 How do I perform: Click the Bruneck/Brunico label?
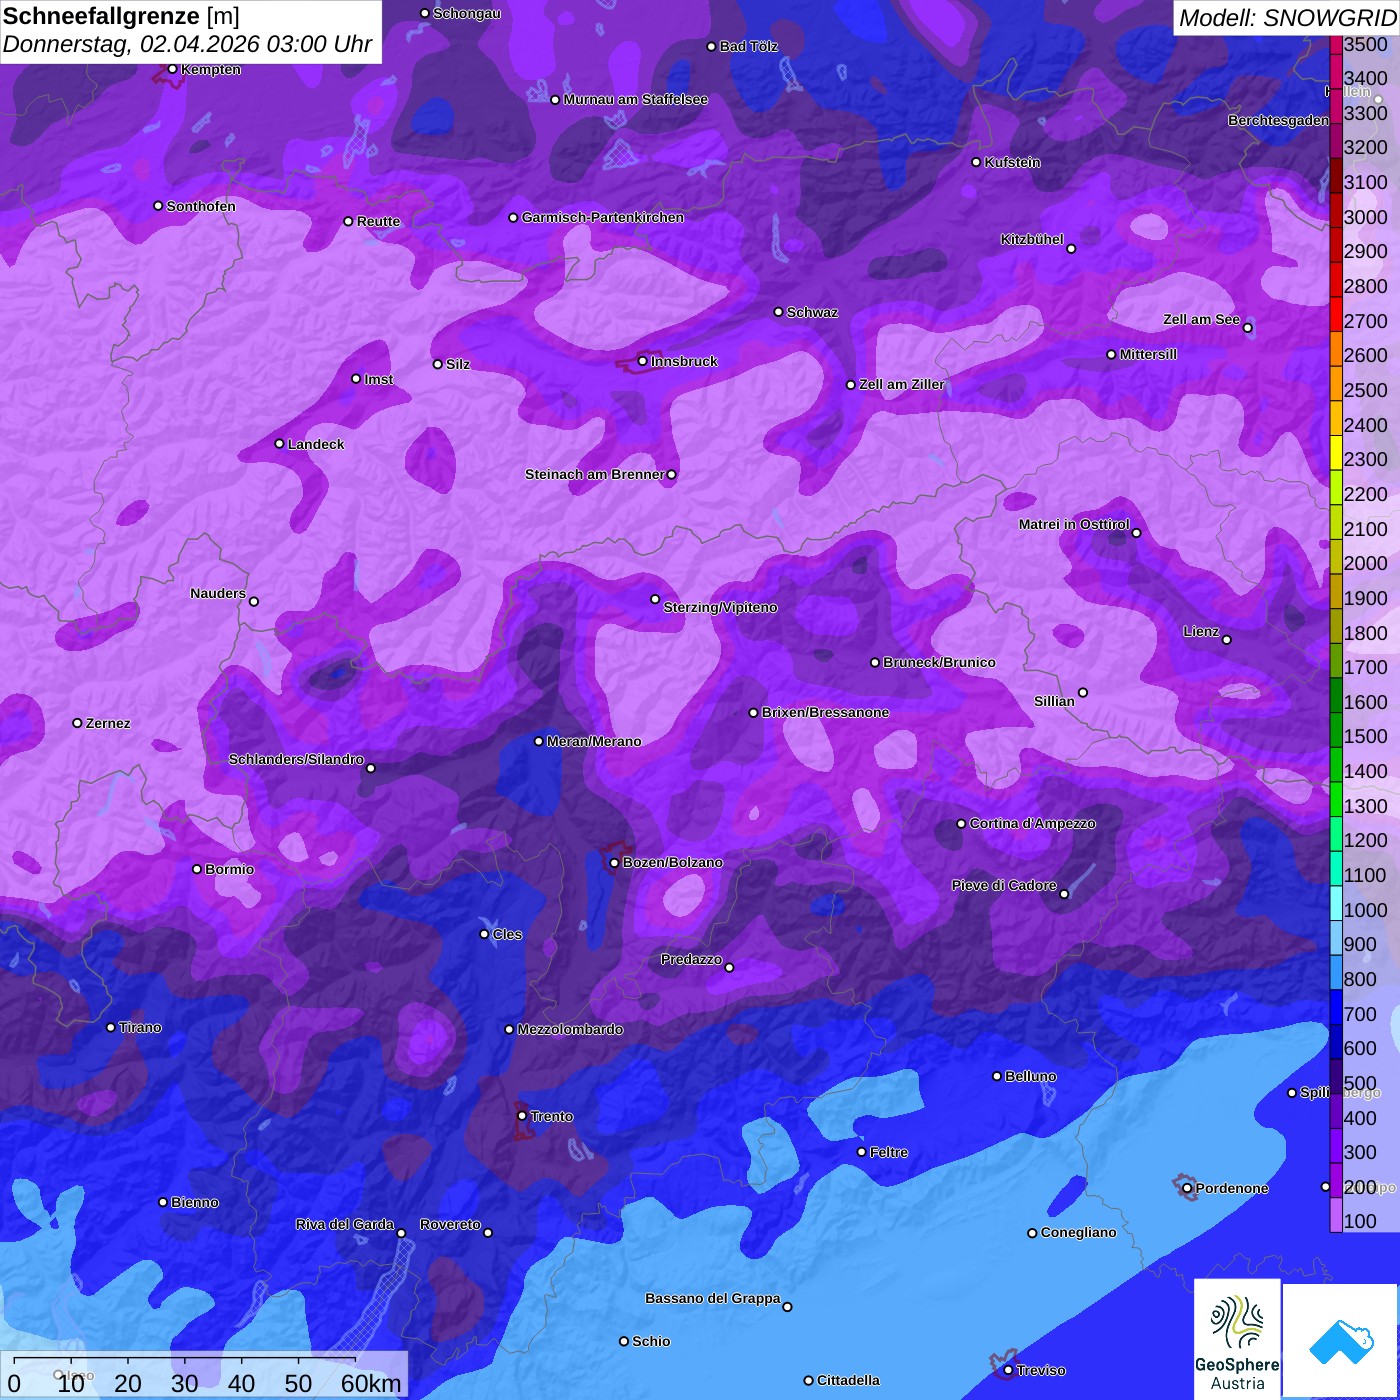[x=939, y=662]
